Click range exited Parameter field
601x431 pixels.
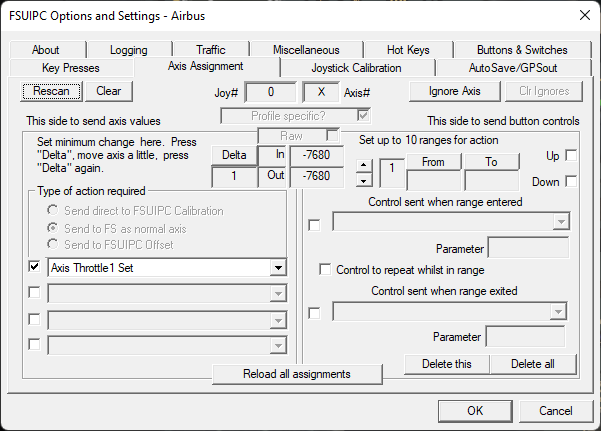tap(525, 336)
